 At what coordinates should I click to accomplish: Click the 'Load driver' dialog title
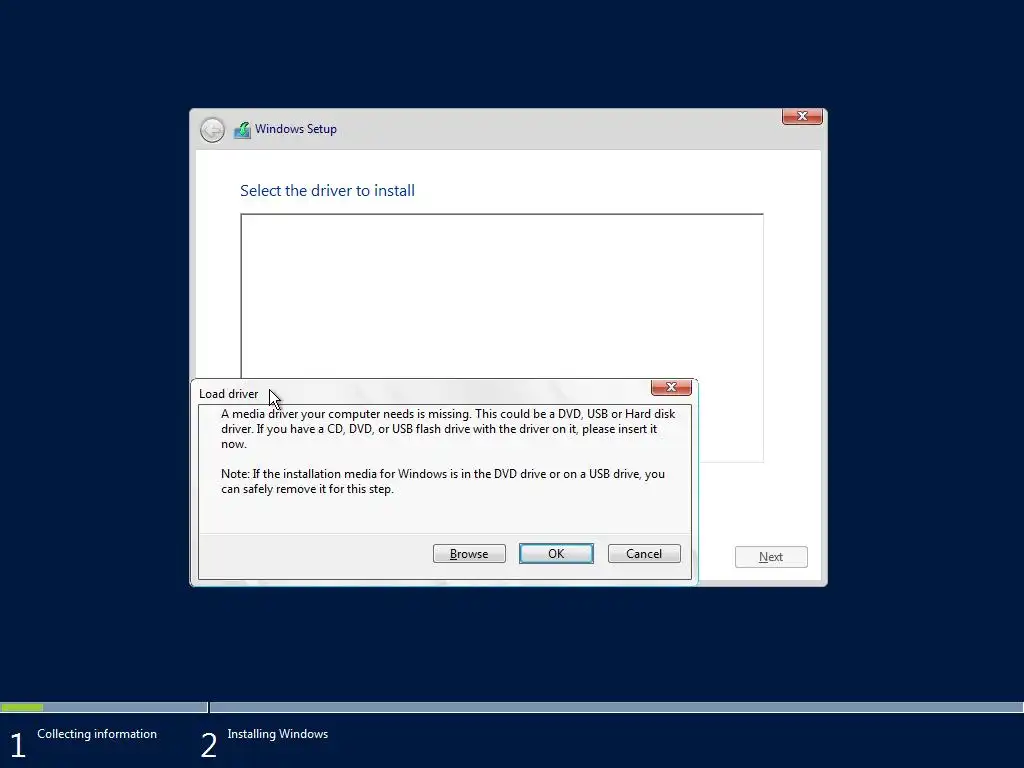229,394
